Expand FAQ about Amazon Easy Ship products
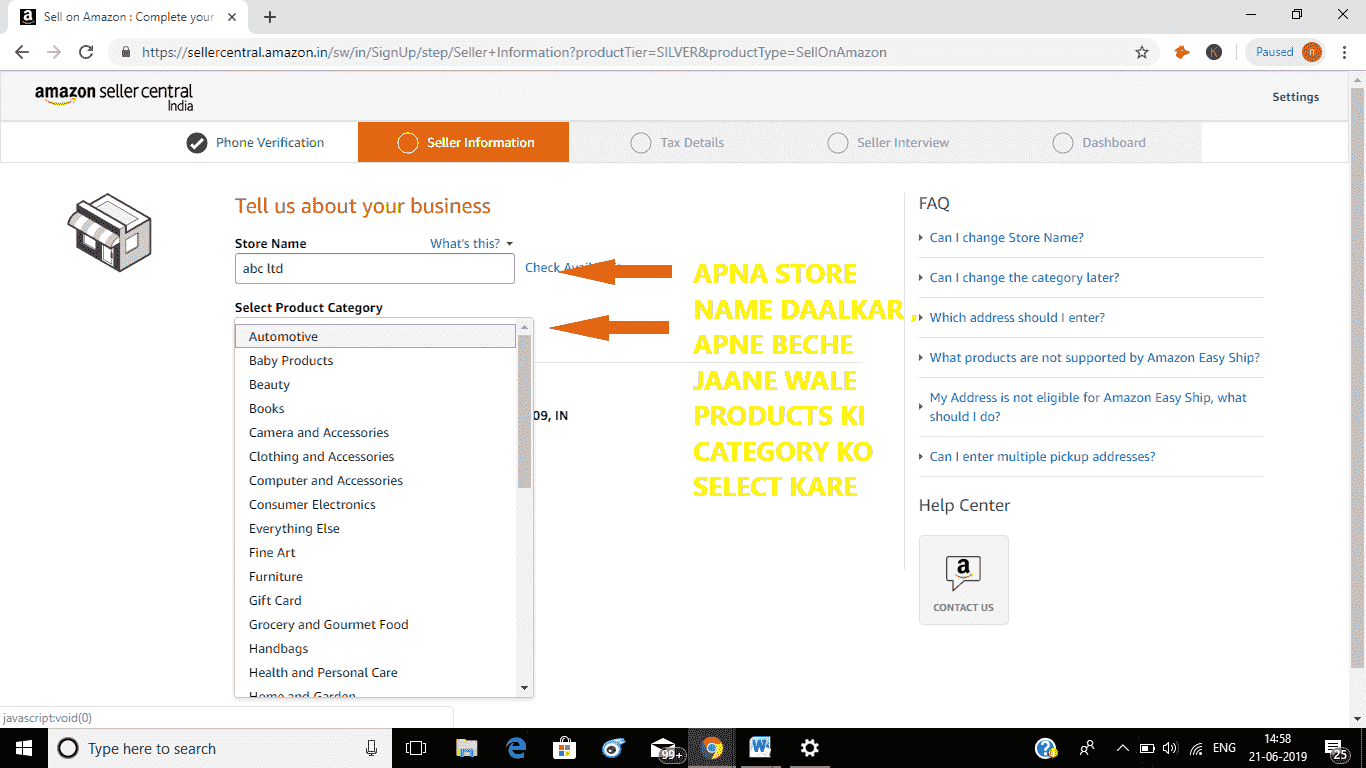Screen dimensions: 1366x768 1094,358
